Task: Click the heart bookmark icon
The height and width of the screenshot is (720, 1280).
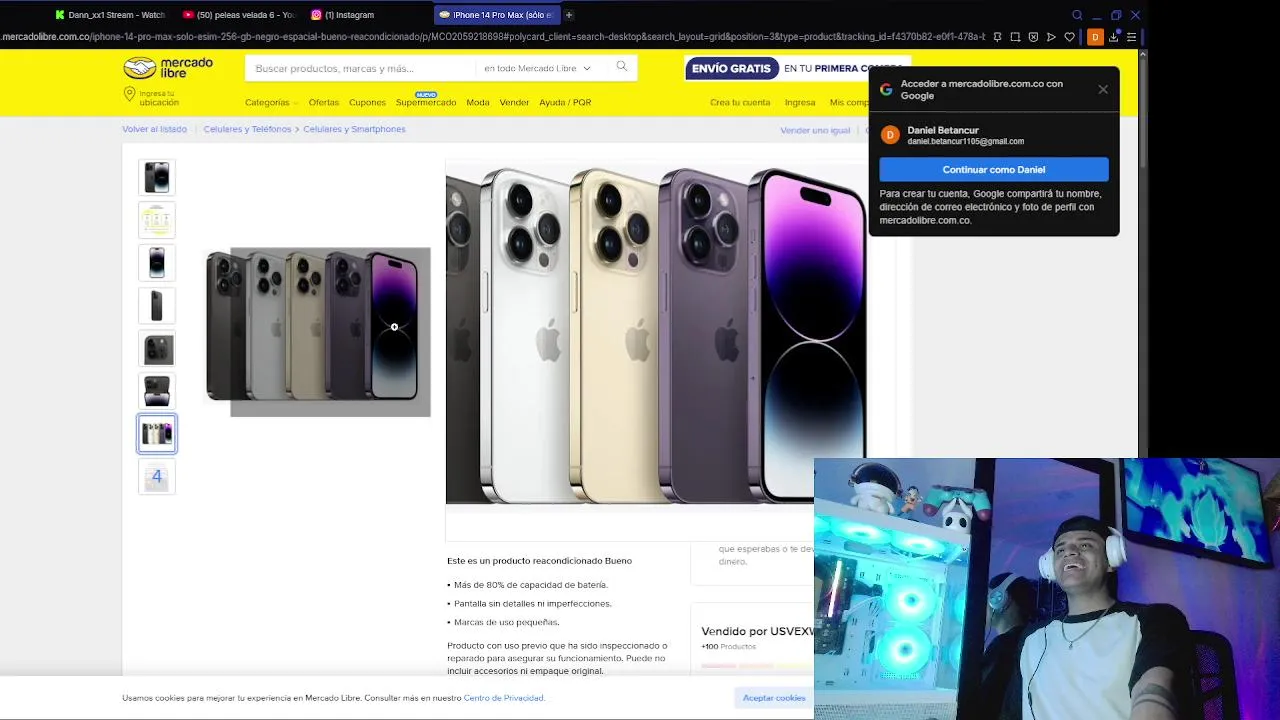Action: click(1069, 37)
